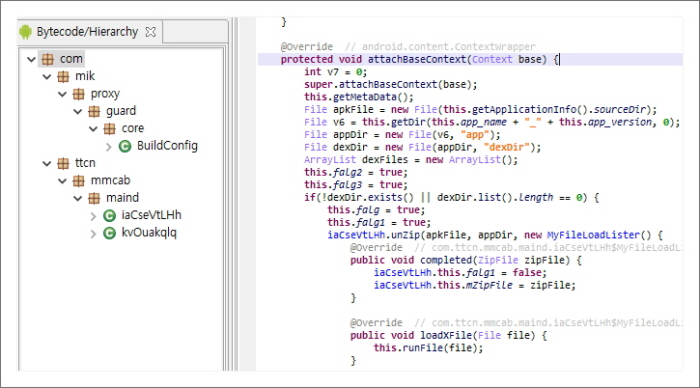Expand the iaCseVtLHh class node
Viewport: 700px width, 388px height.
tap(93, 216)
